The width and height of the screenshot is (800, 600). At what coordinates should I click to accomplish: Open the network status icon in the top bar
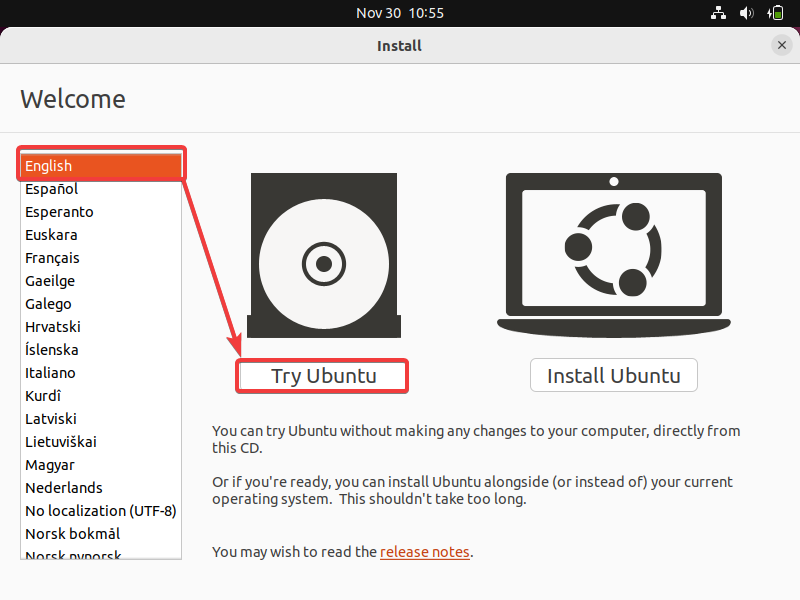tap(718, 13)
